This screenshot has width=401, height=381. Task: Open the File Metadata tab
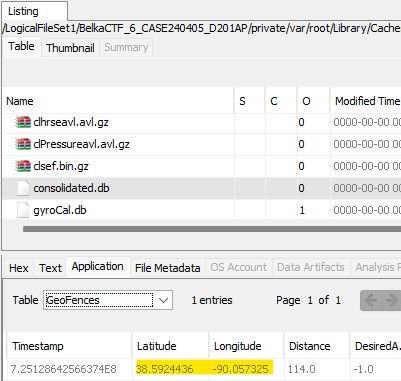click(x=168, y=268)
